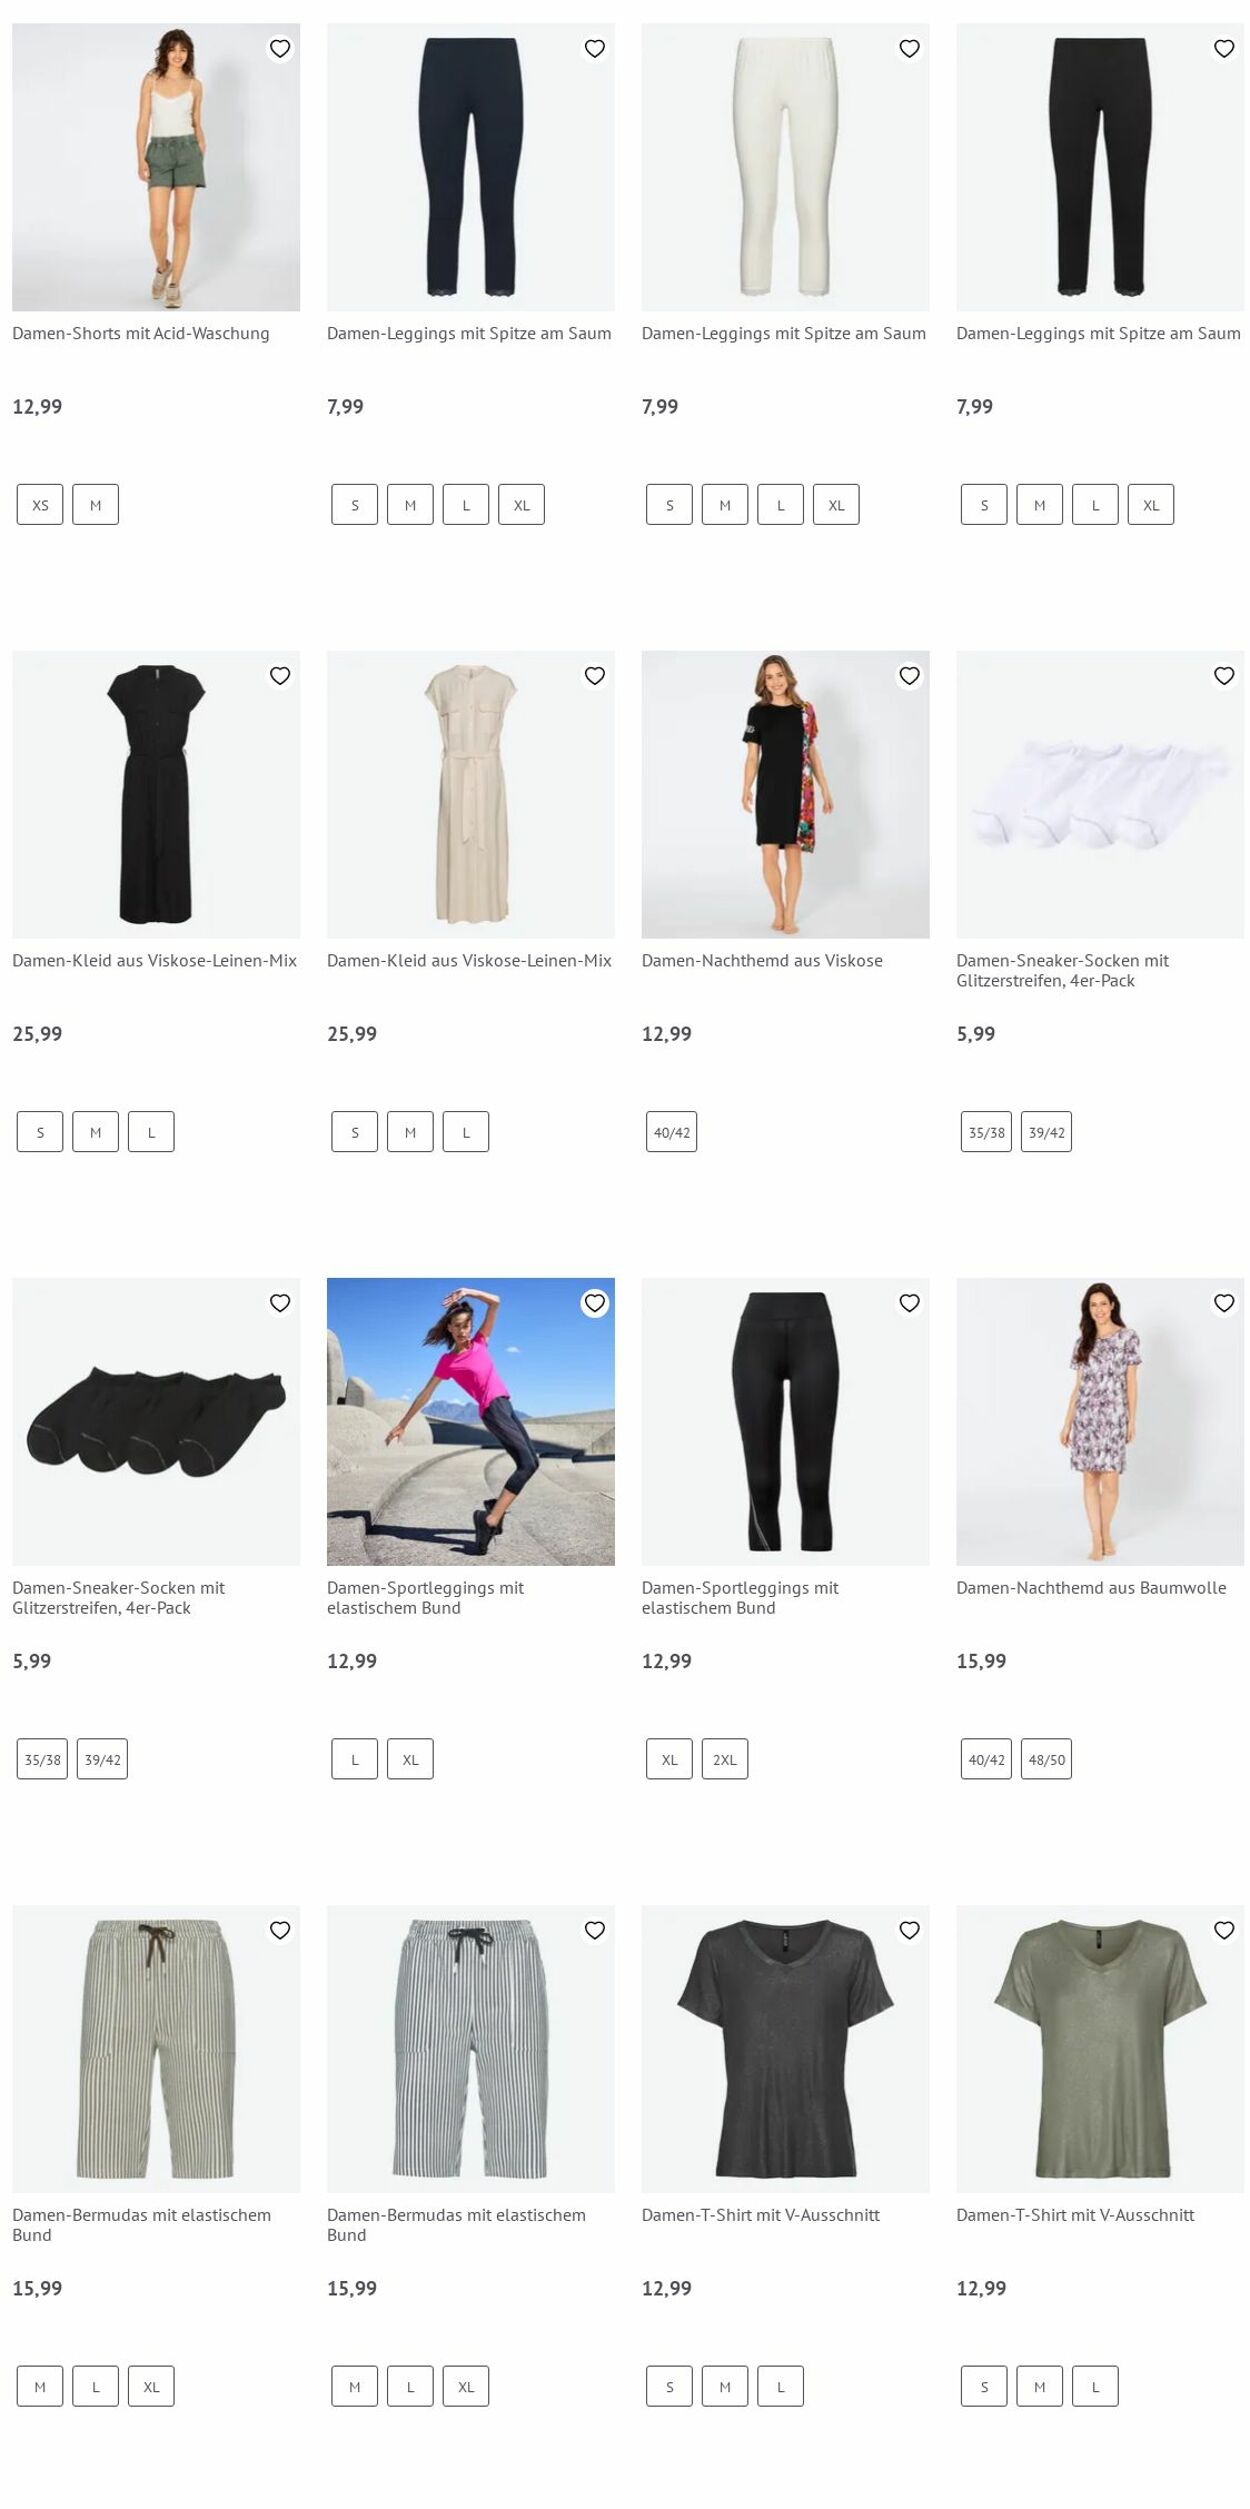Favorite the Damen-Shorts mit Acid-Waschung
The image size is (1250, 2509).
click(280, 48)
